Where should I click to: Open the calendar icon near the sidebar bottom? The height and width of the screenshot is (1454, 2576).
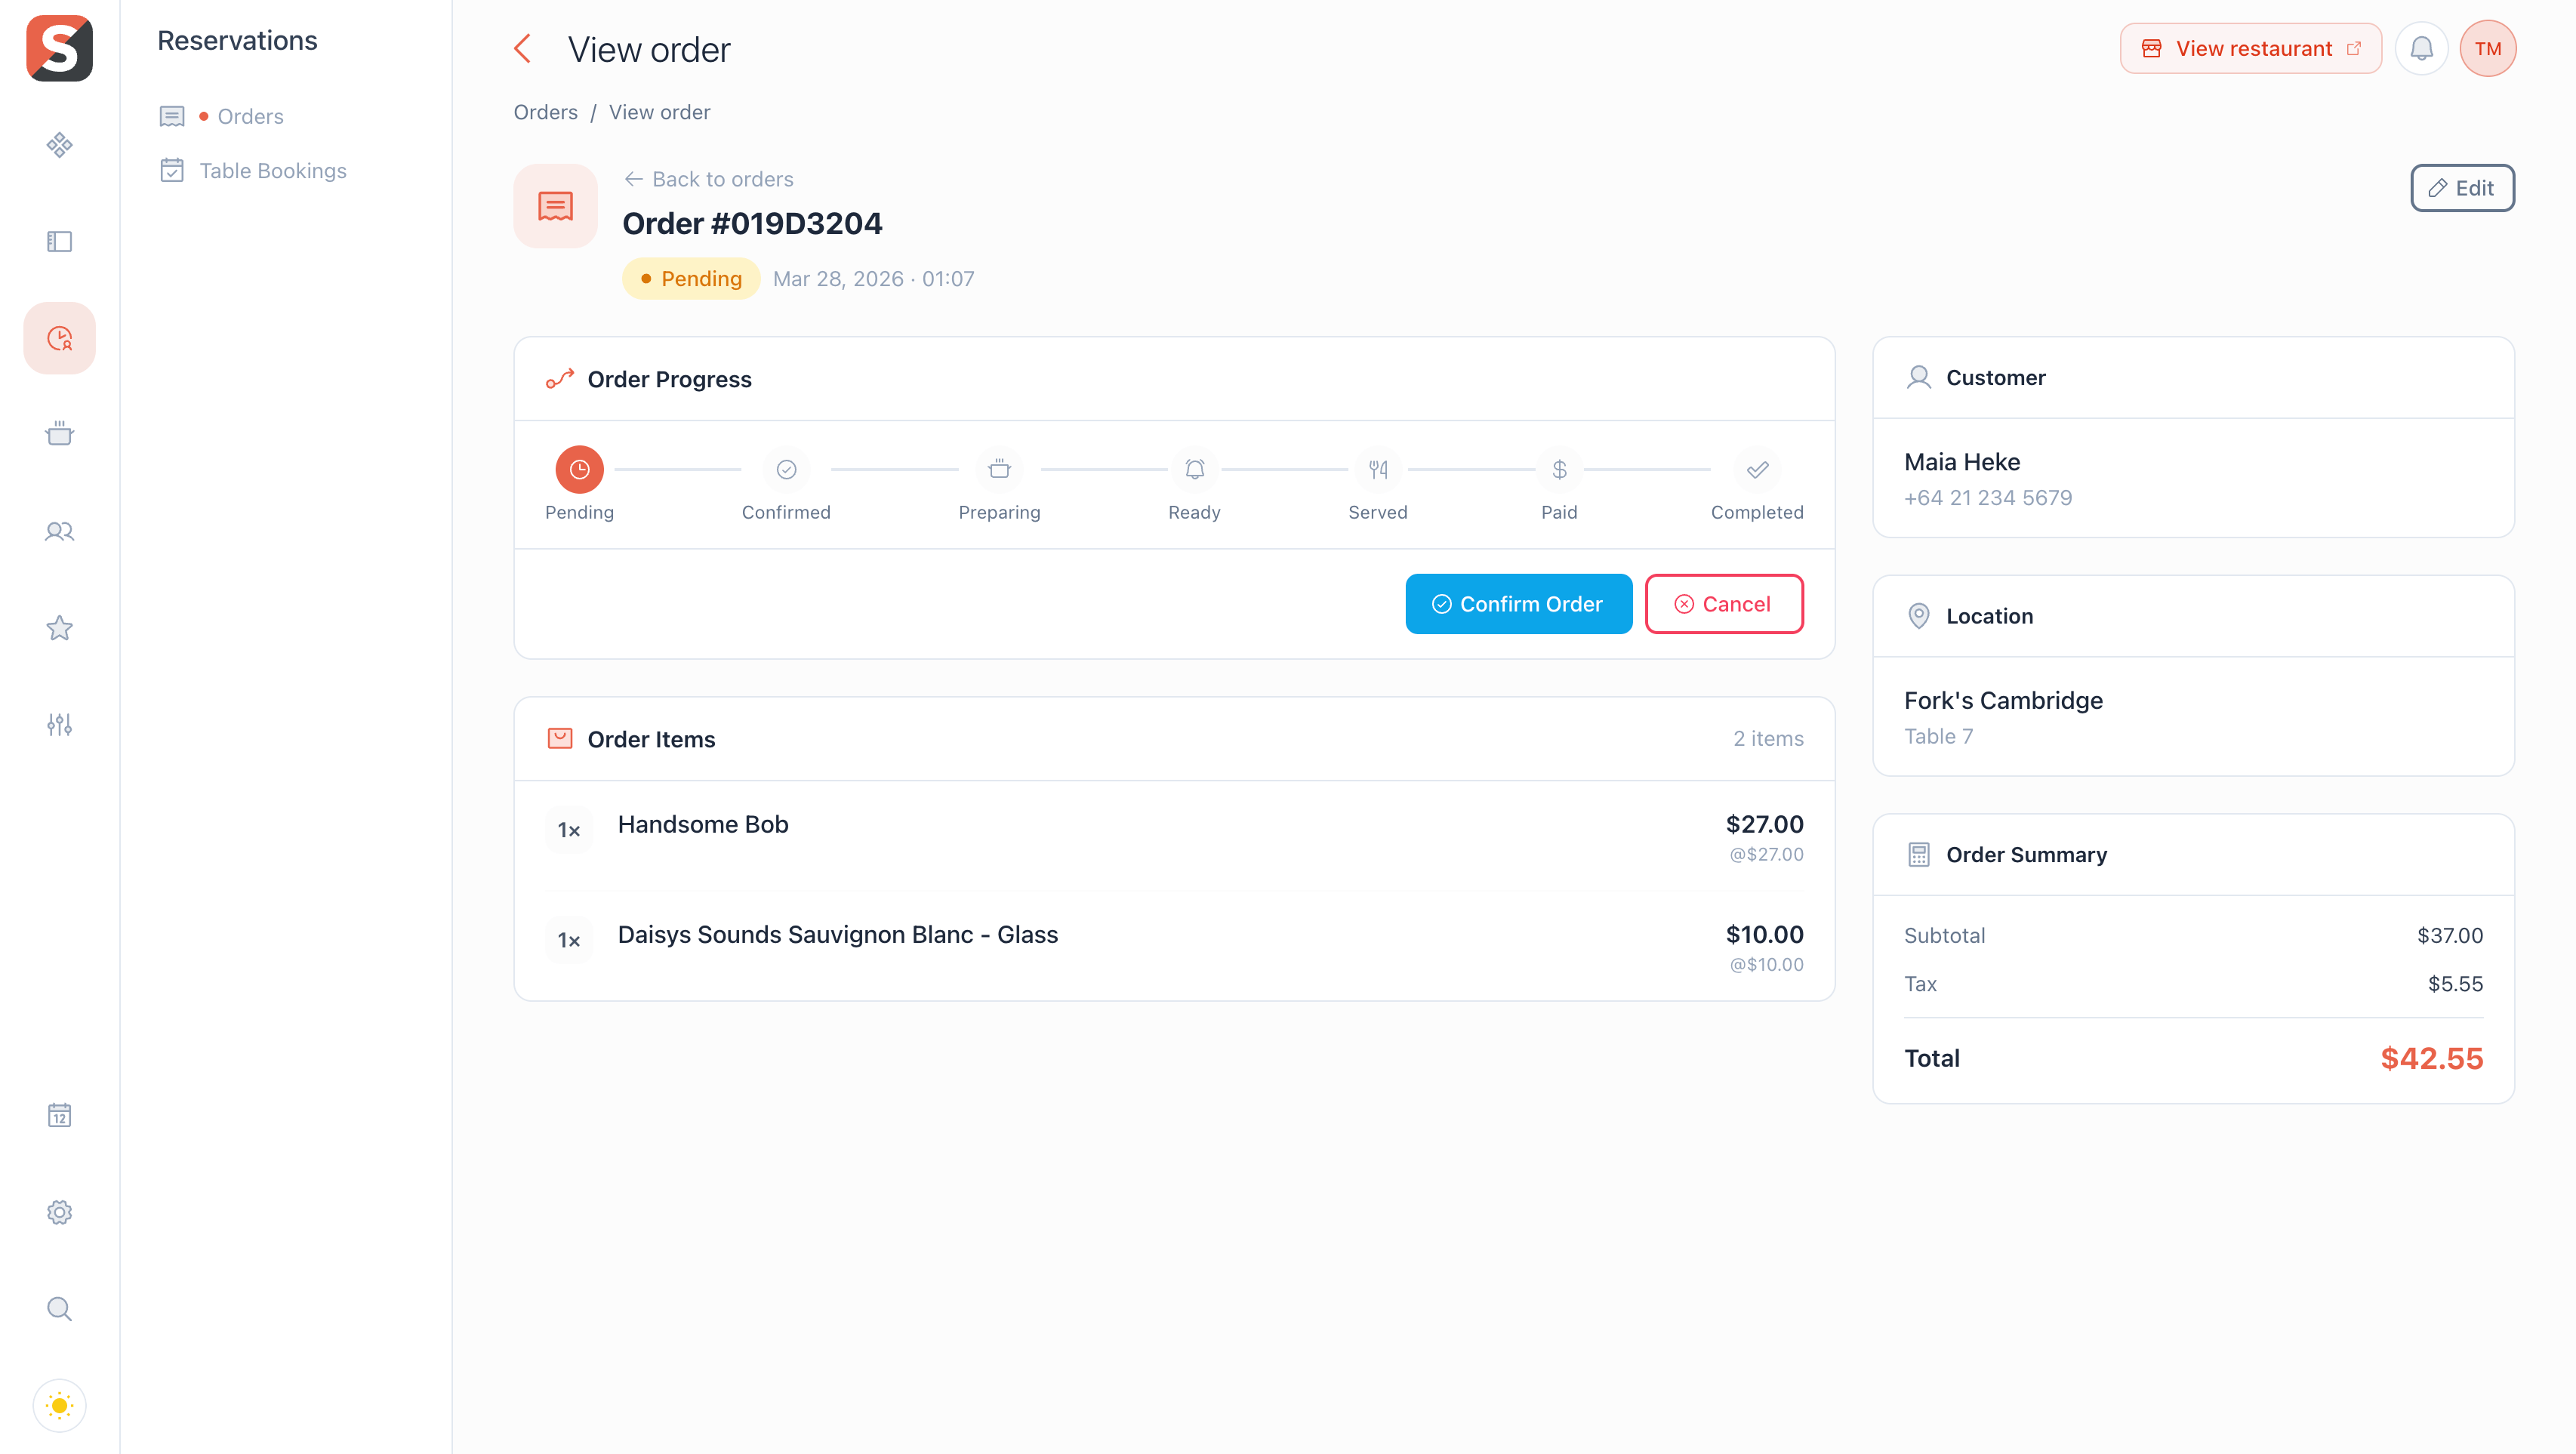pyautogui.click(x=59, y=1115)
